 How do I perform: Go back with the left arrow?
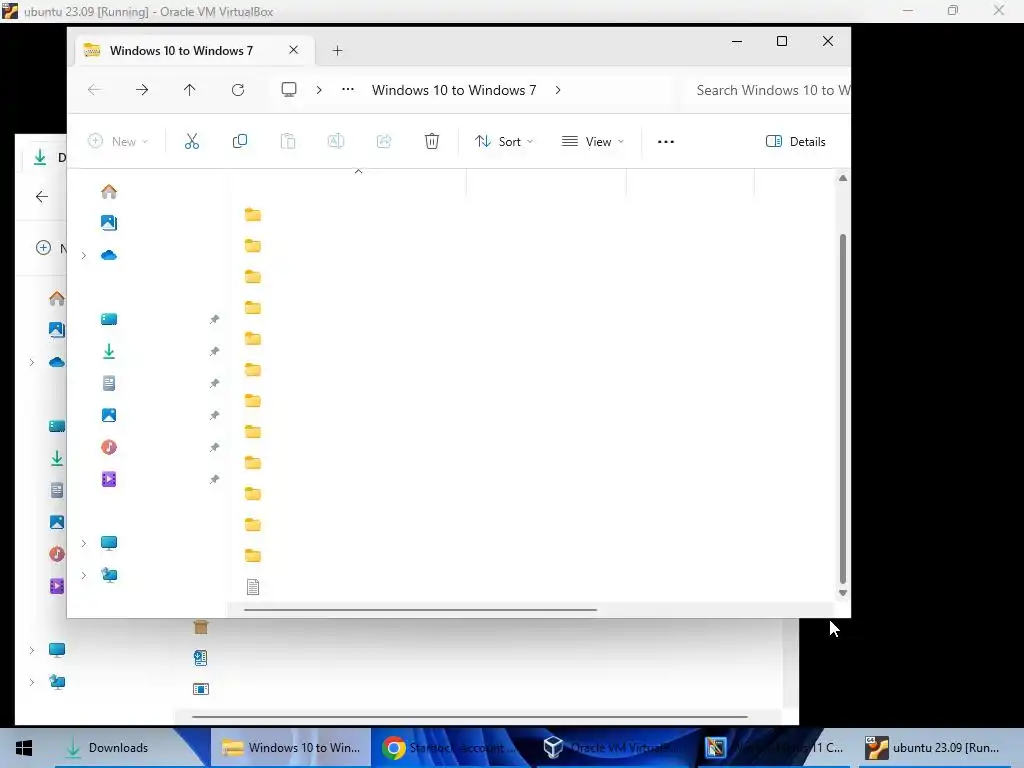[x=94, y=90]
